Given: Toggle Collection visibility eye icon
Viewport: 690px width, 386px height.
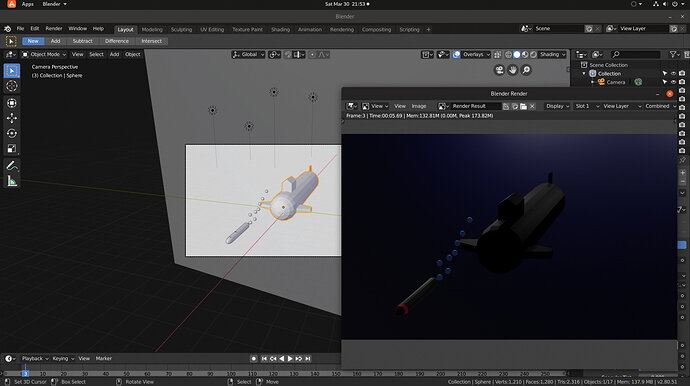Looking at the screenshot, I should pos(673,74).
